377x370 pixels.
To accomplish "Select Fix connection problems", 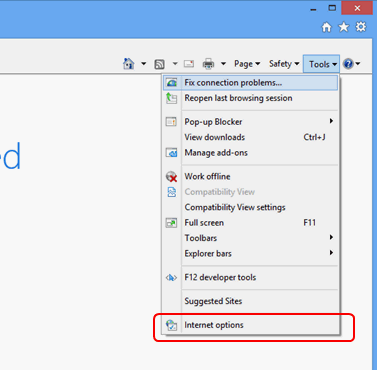I will (x=250, y=83).
